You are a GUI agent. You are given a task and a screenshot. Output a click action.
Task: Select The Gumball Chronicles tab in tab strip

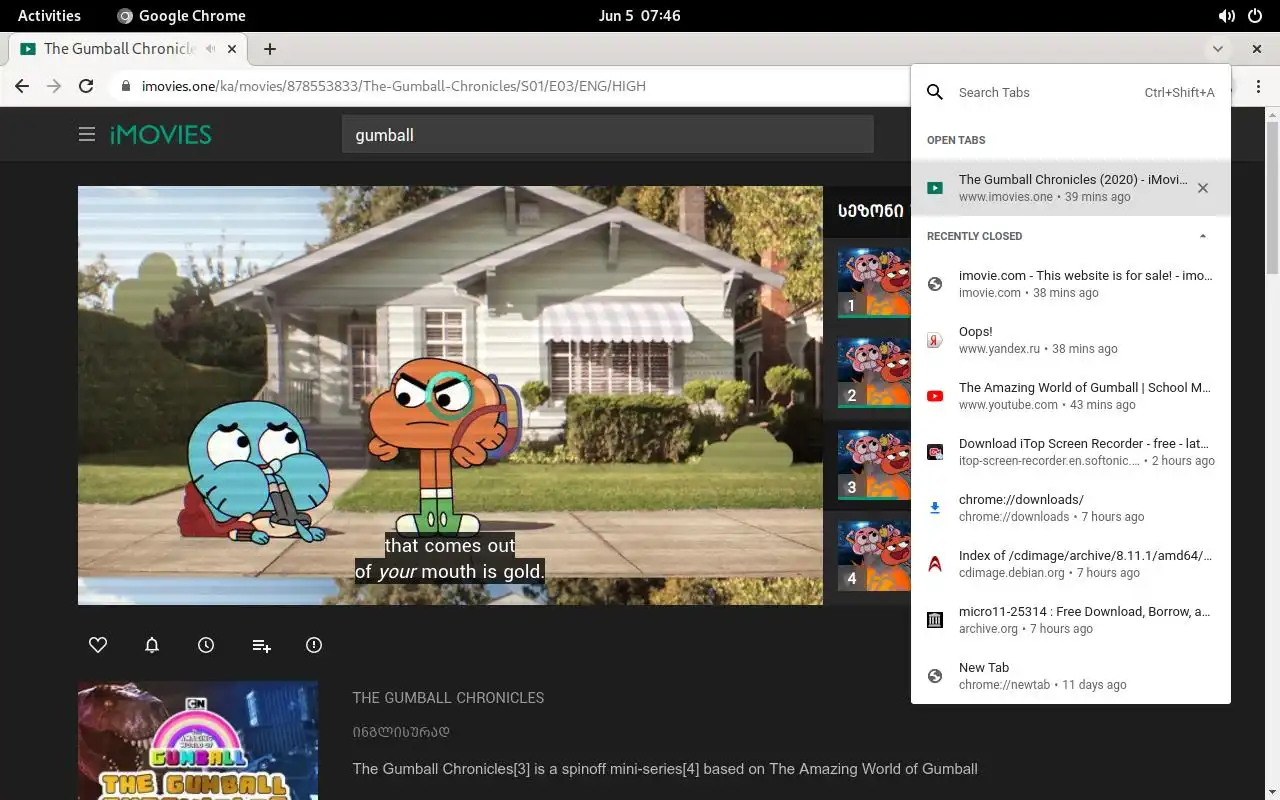[128, 48]
